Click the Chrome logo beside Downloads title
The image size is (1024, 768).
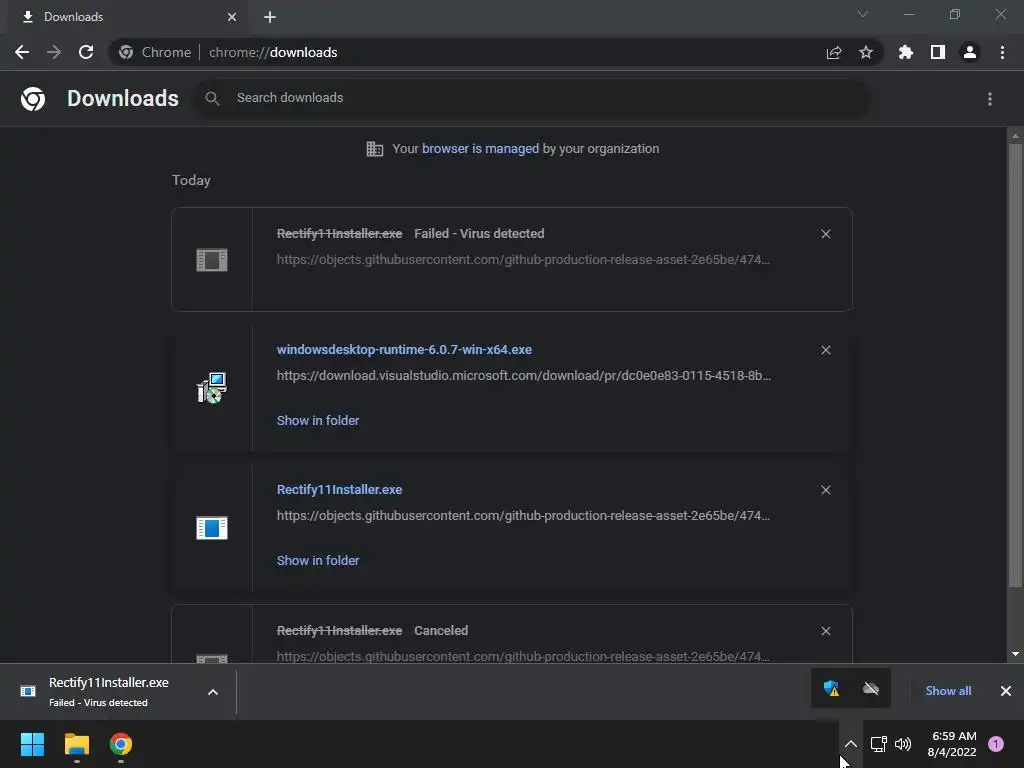(x=33, y=99)
